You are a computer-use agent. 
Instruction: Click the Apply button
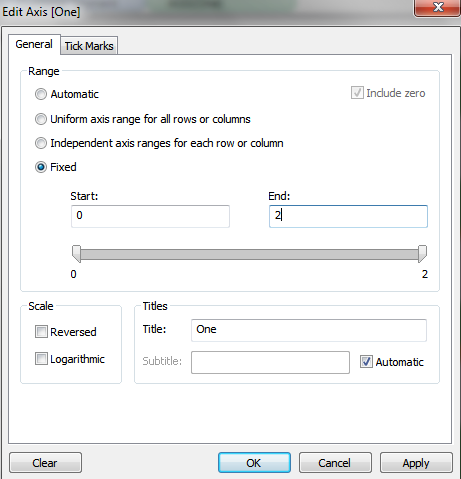pyautogui.click(x=416, y=463)
